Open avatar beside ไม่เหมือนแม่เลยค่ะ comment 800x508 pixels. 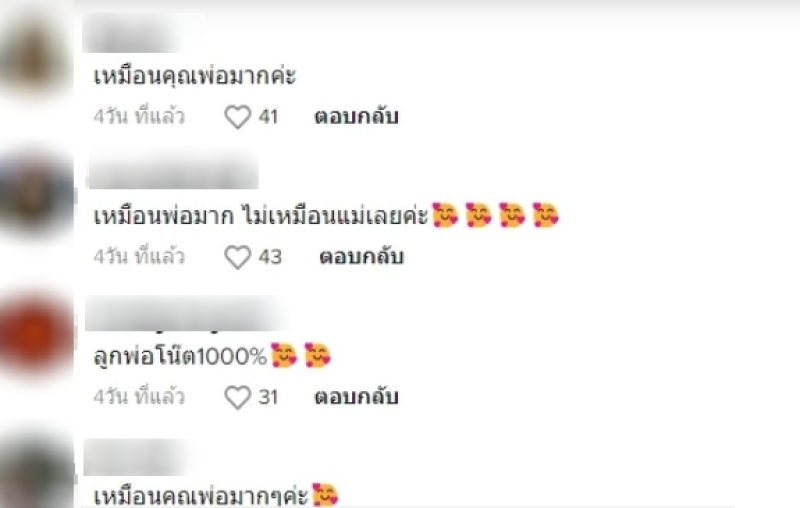36,195
